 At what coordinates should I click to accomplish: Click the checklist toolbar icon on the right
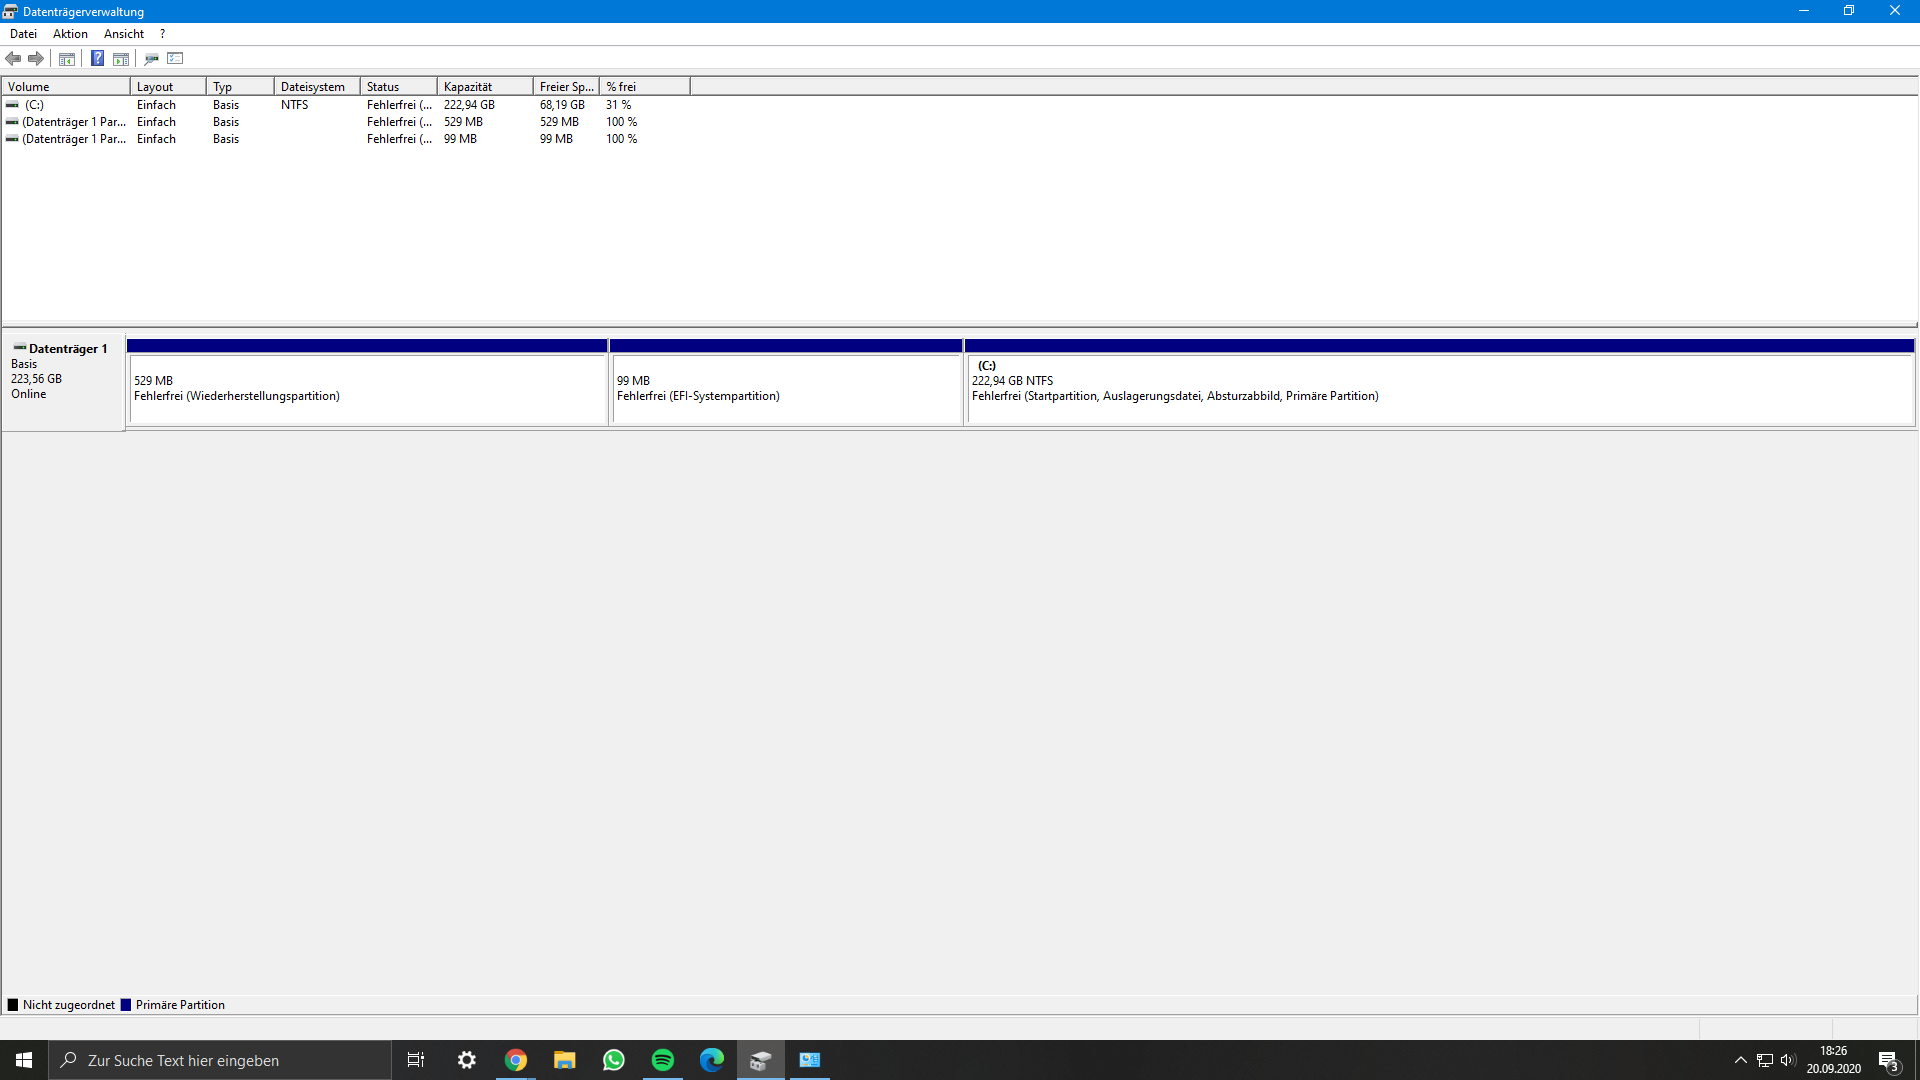[175, 58]
